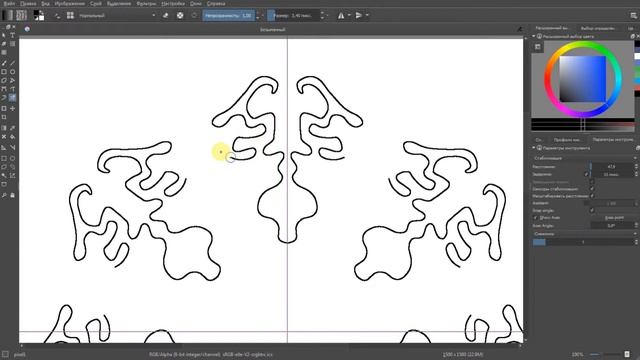Select the Text tool in toolbox

pos(13,36)
